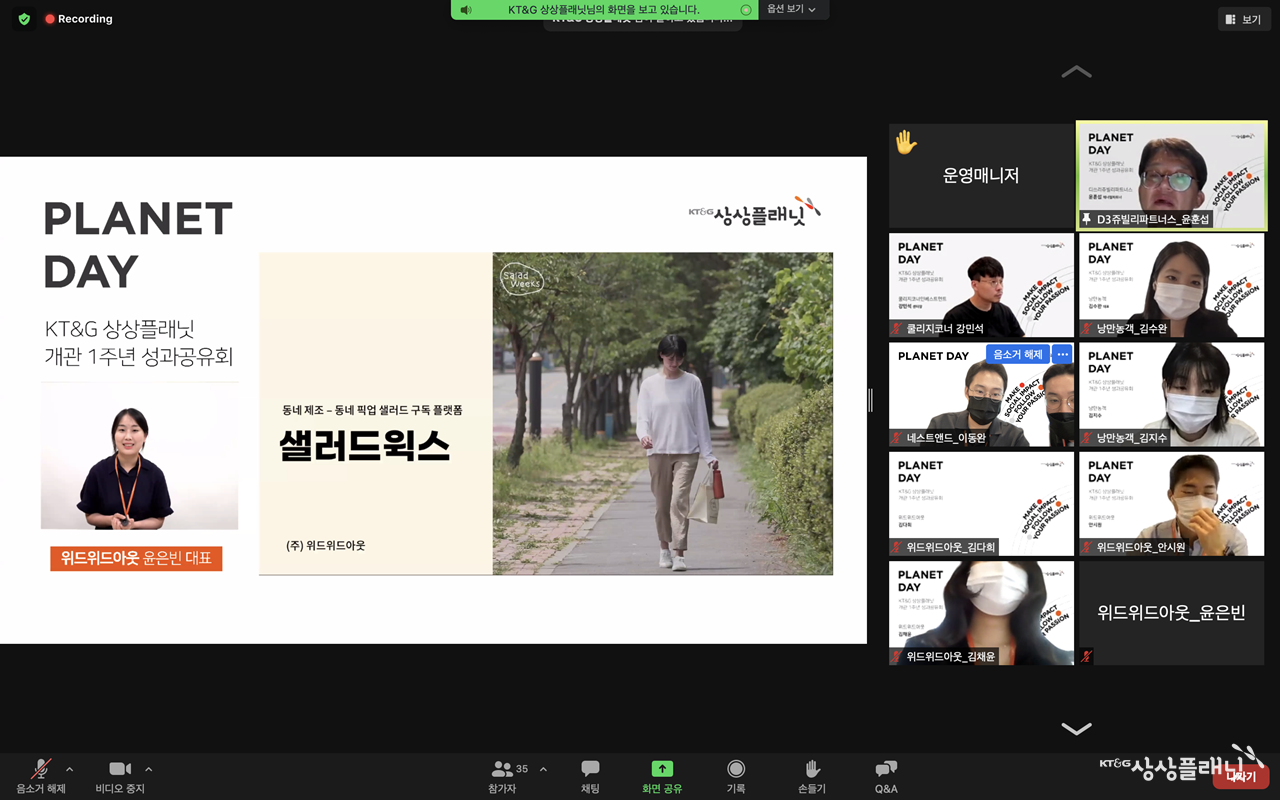The width and height of the screenshot is (1280, 800).
Task: Click the Salad Weeks logo on the slide
Action: [x=521, y=279]
